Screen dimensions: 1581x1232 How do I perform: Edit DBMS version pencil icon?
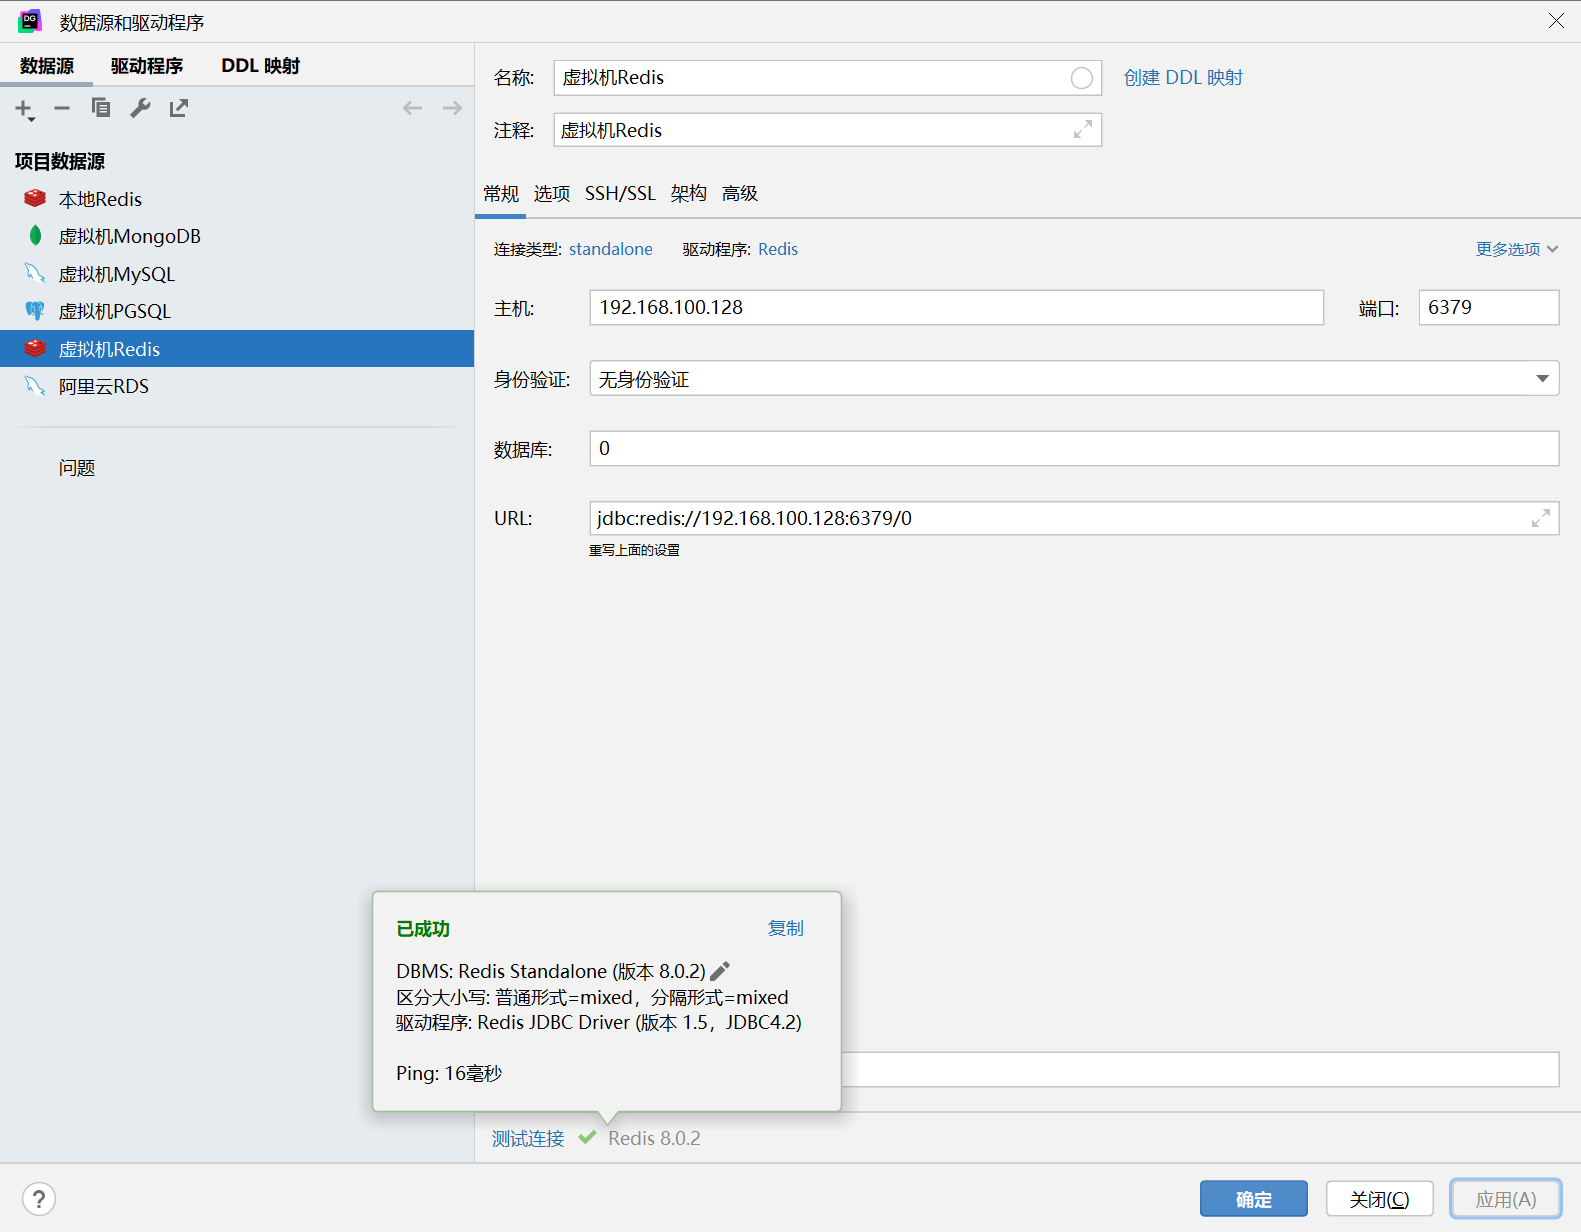click(720, 971)
